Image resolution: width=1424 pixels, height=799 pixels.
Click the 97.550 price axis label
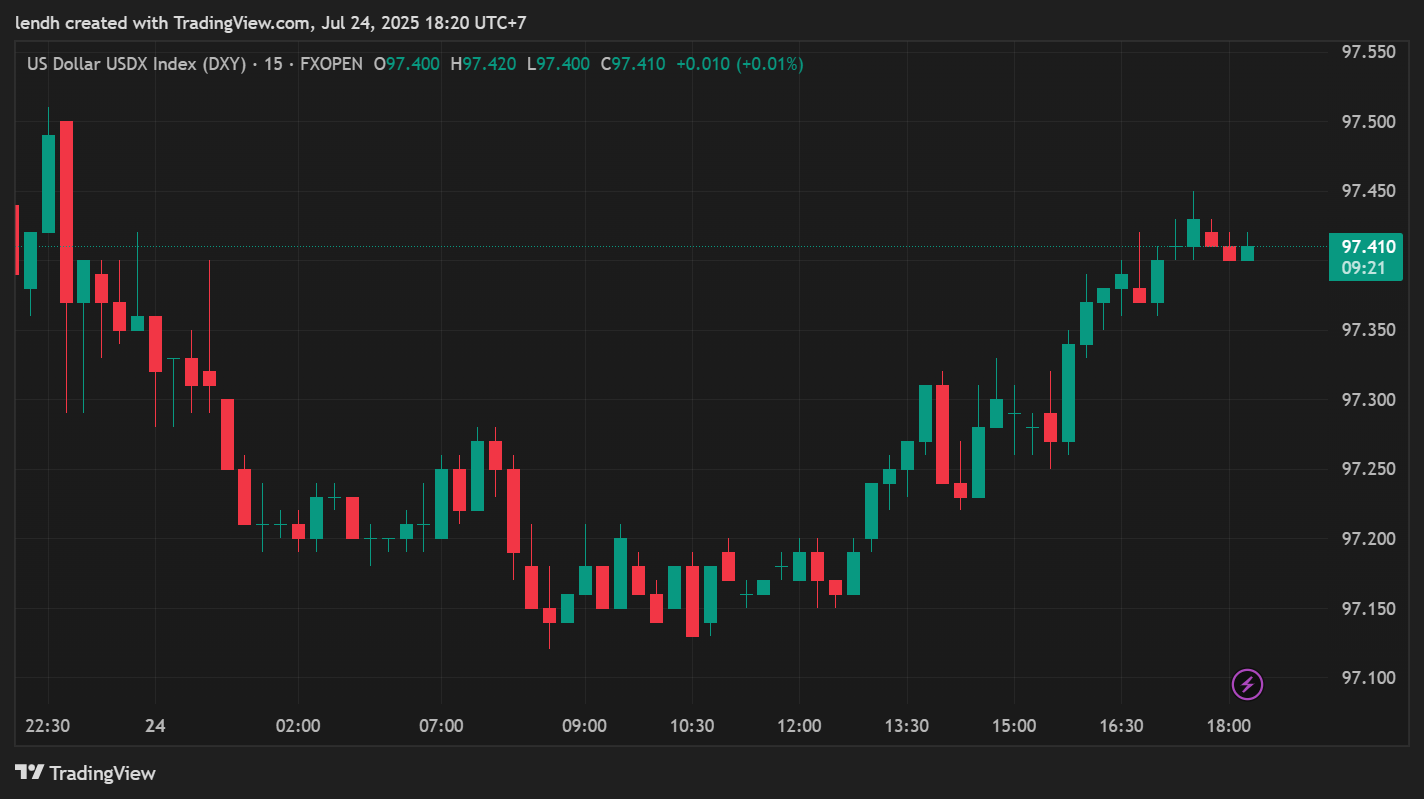(x=1368, y=52)
